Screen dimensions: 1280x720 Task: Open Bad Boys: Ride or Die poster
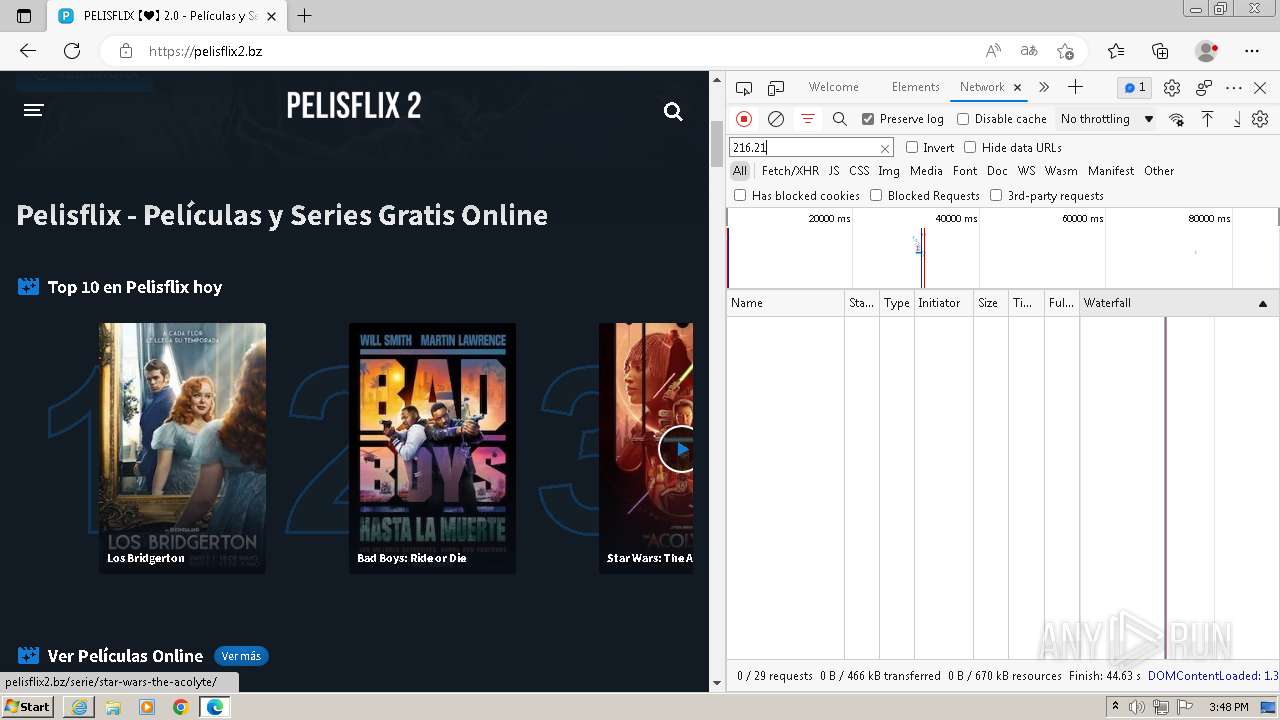pyautogui.click(x=432, y=448)
